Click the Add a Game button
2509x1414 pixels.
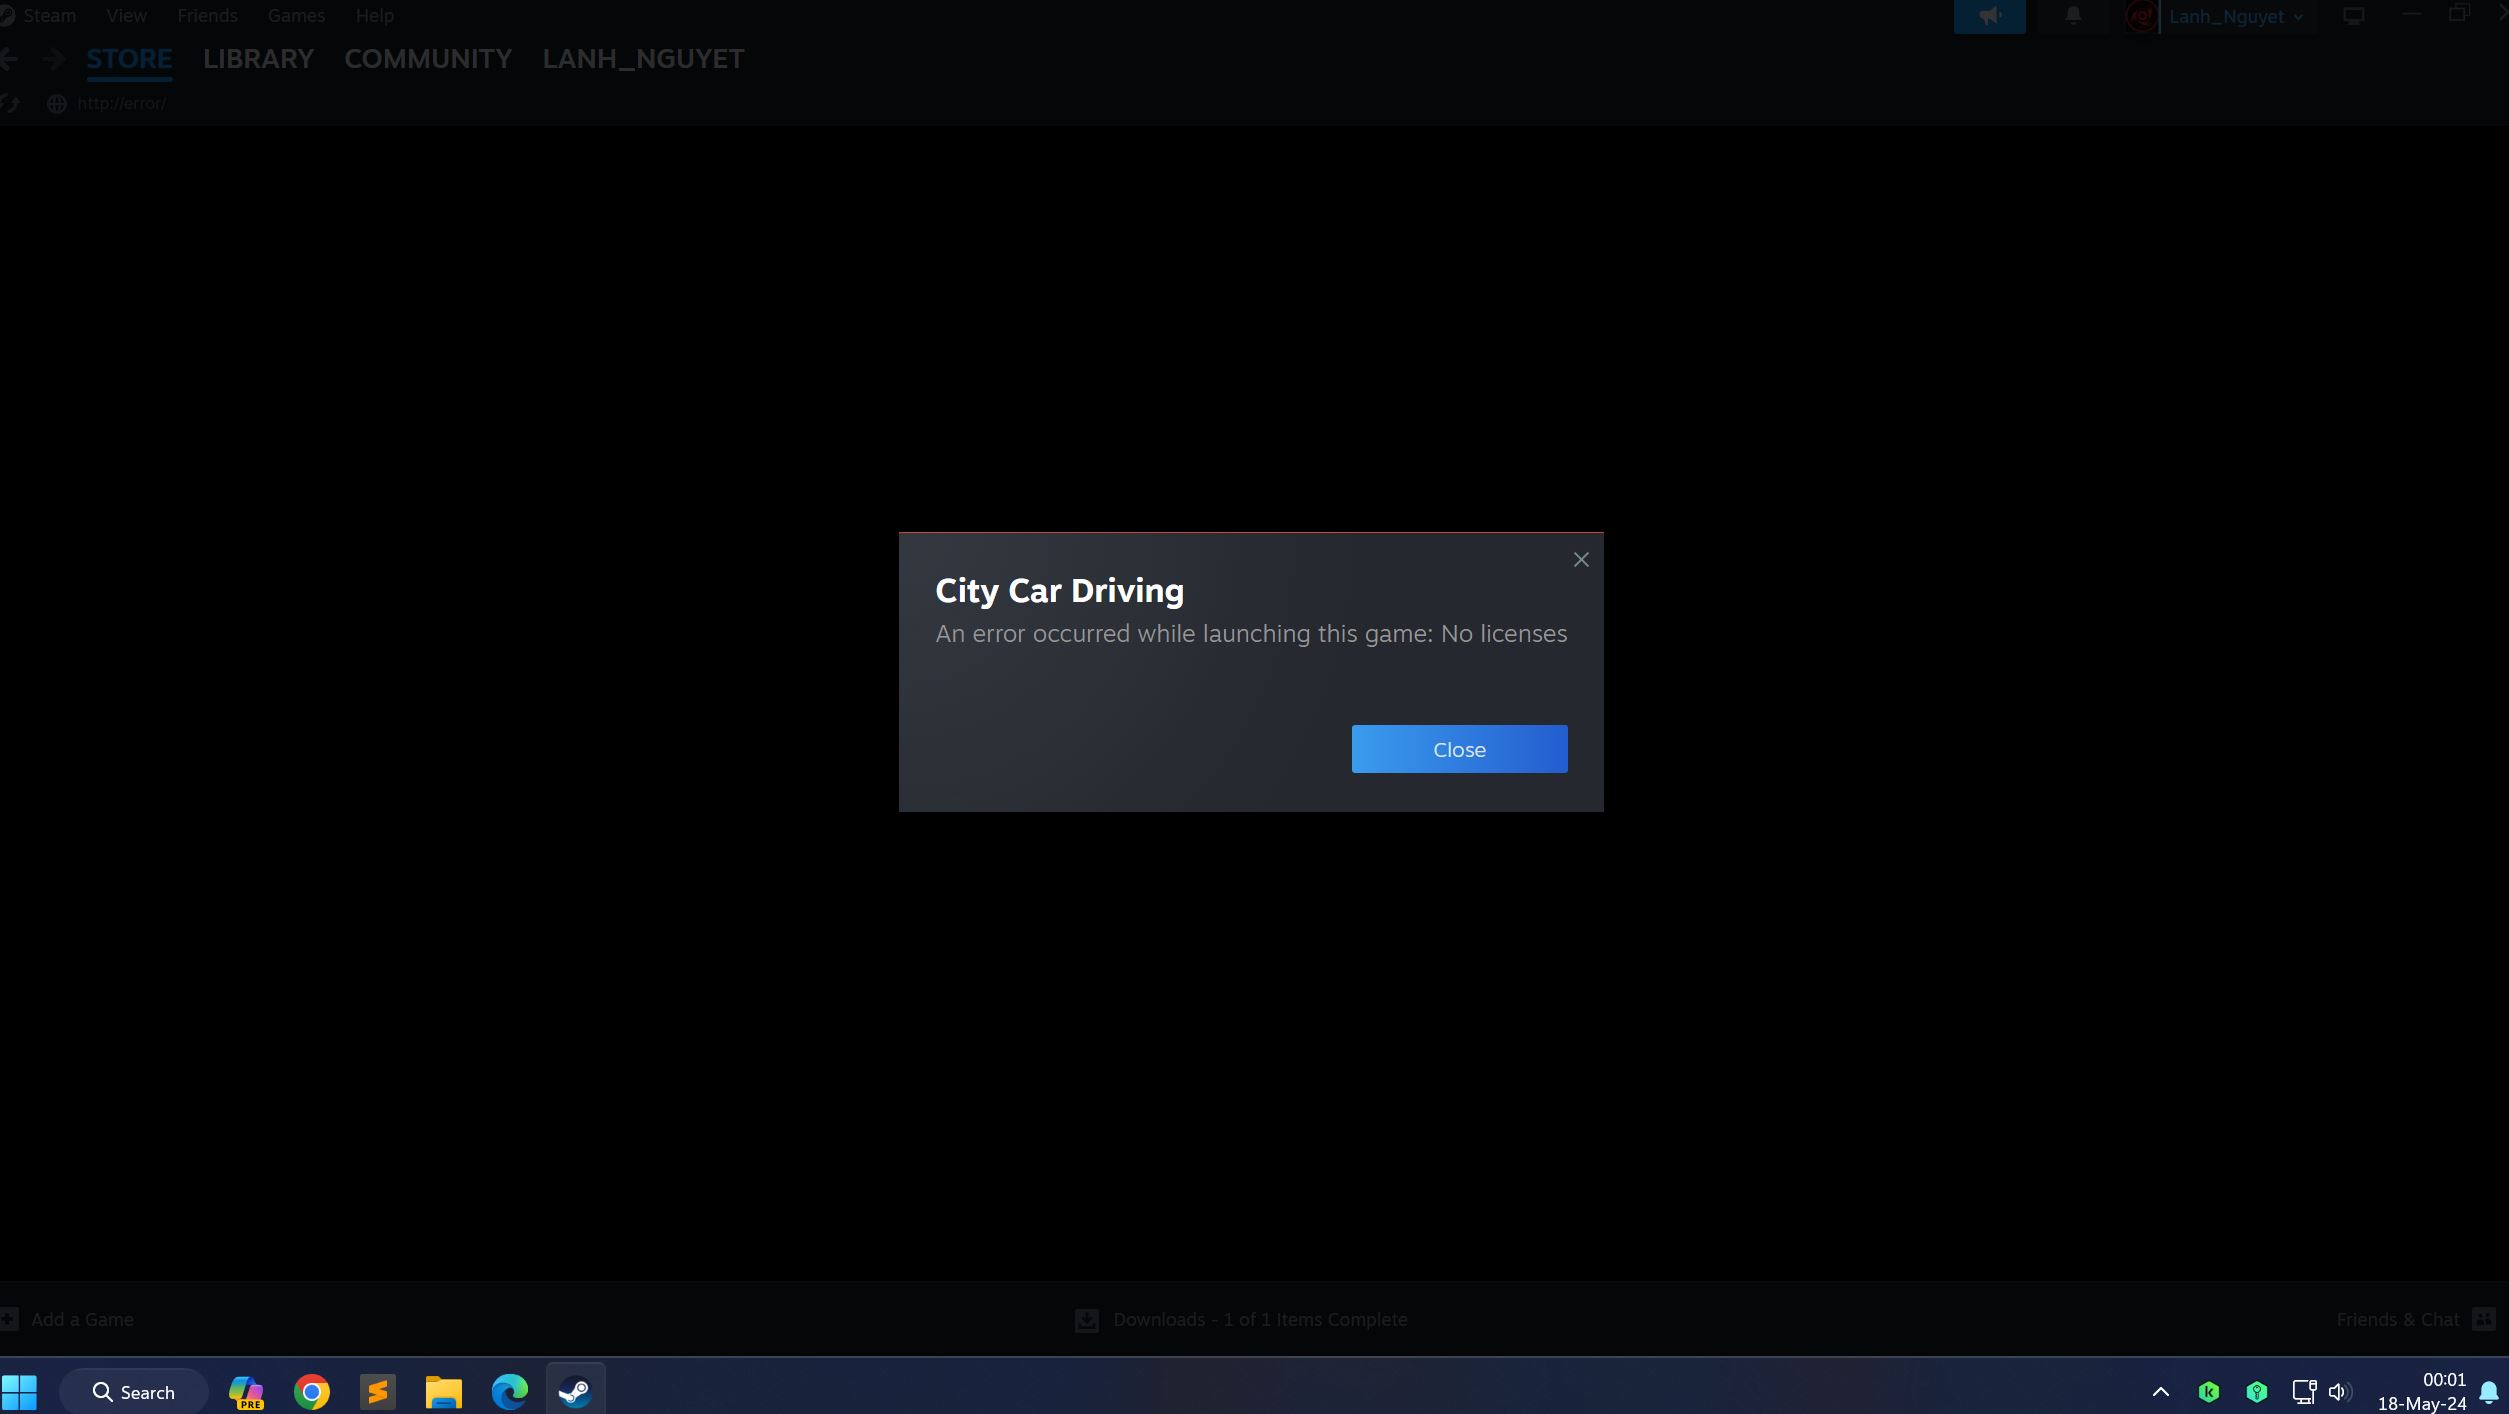point(68,1319)
